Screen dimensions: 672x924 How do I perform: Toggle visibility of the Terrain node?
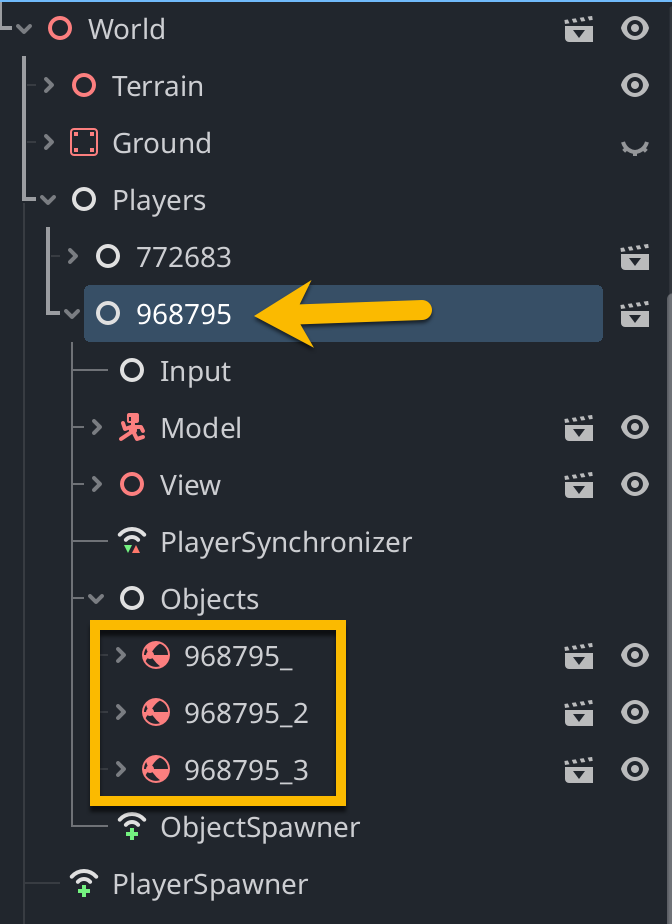tap(635, 85)
